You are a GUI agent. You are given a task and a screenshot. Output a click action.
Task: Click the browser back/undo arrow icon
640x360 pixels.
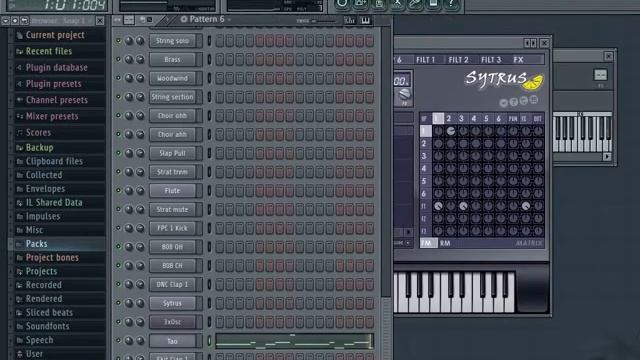[24, 20]
